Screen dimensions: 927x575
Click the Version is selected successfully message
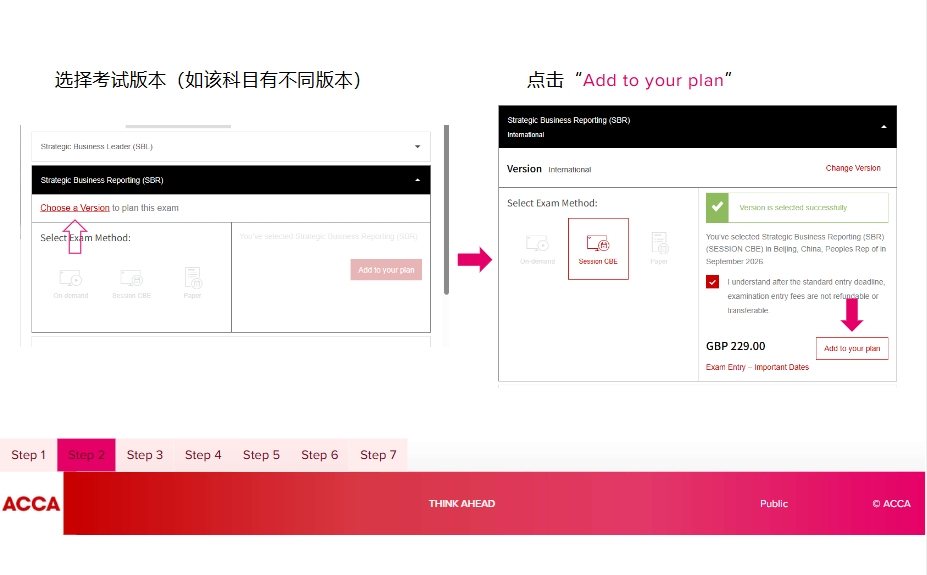pos(793,208)
